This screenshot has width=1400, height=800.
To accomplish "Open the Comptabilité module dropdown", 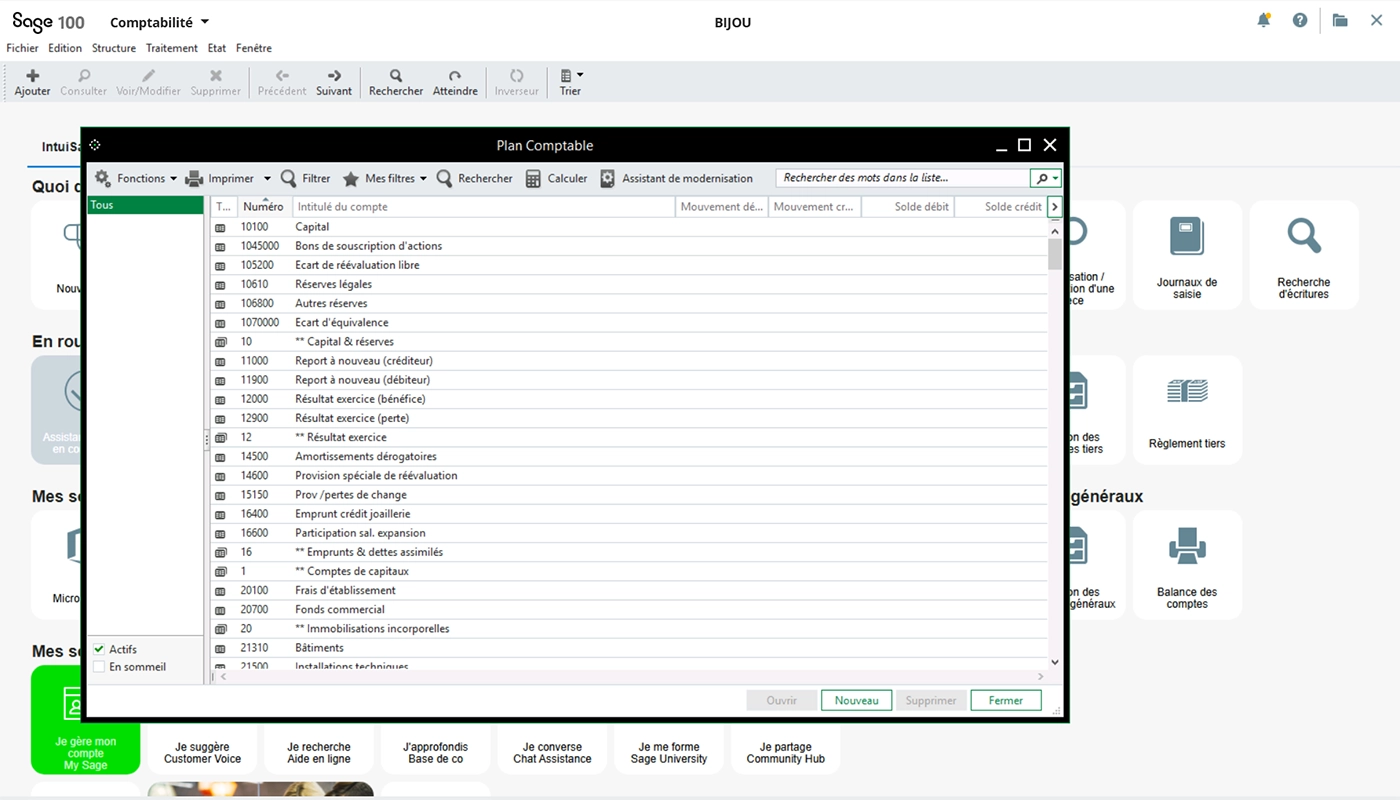I will point(160,22).
